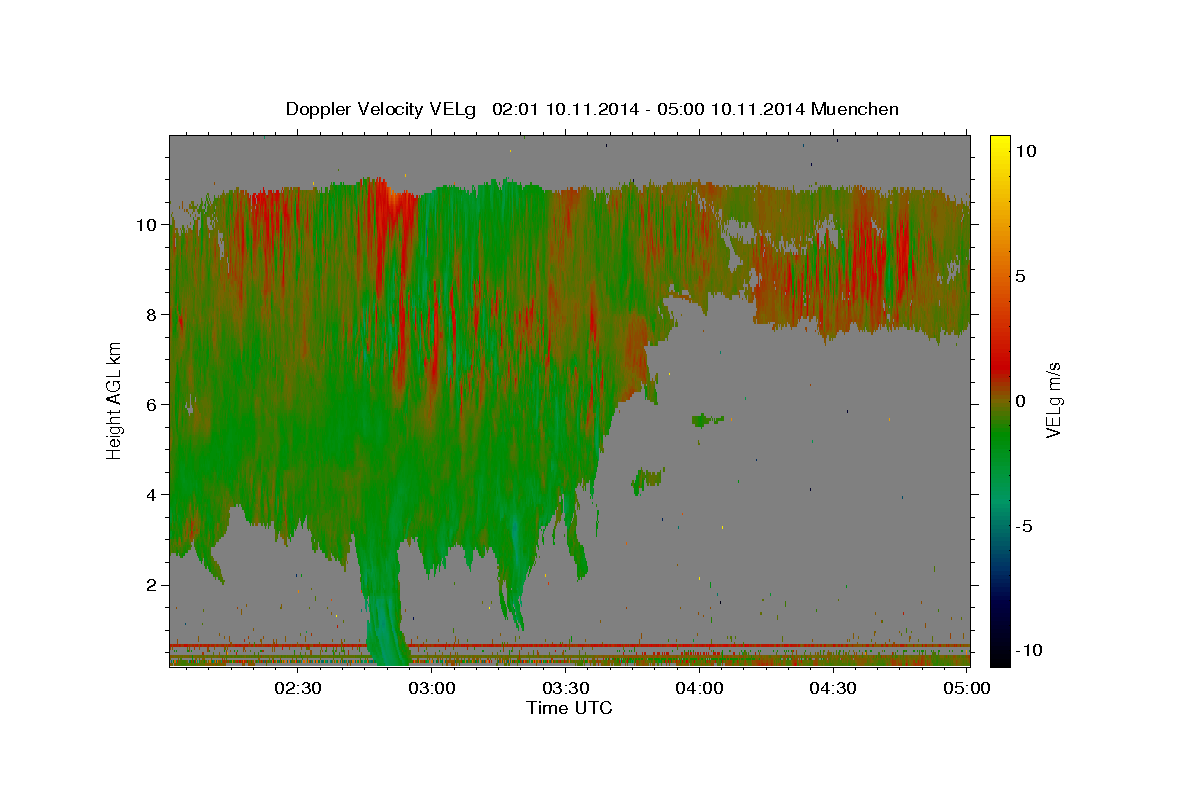Select the 03:30 time tick label

point(566,688)
